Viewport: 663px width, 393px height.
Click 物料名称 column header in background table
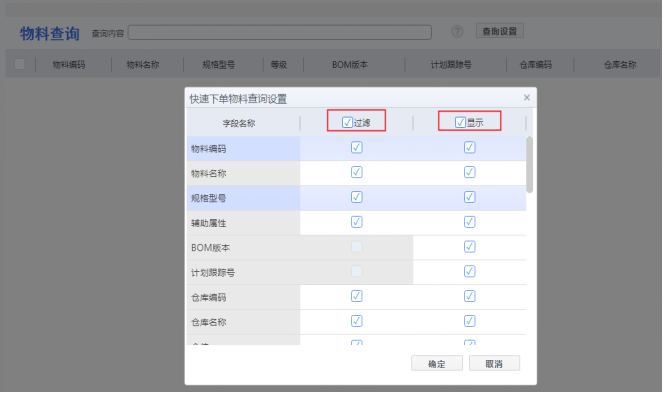tap(143, 65)
